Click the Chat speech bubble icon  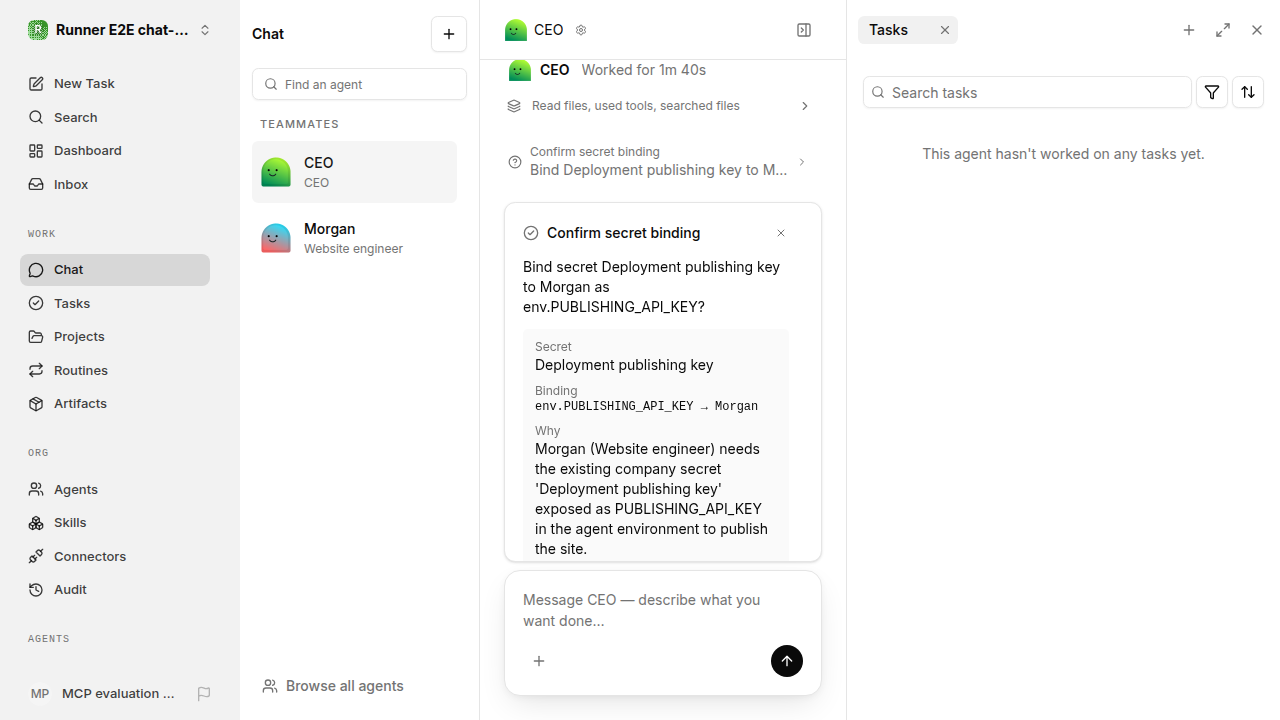tap(36, 270)
